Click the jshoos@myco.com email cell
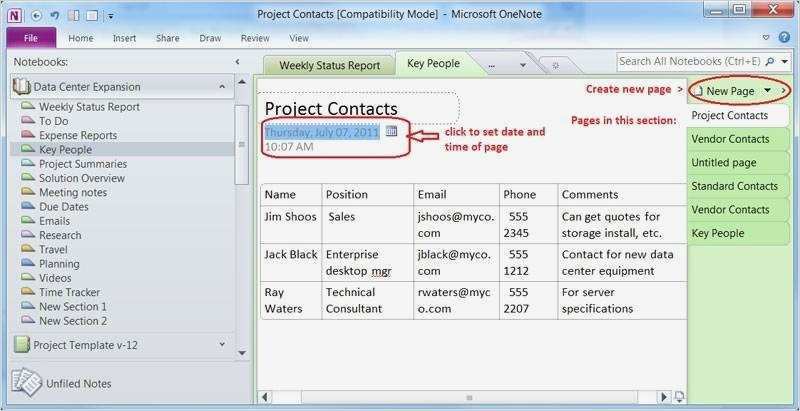The image size is (800, 411). coord(456,225)
